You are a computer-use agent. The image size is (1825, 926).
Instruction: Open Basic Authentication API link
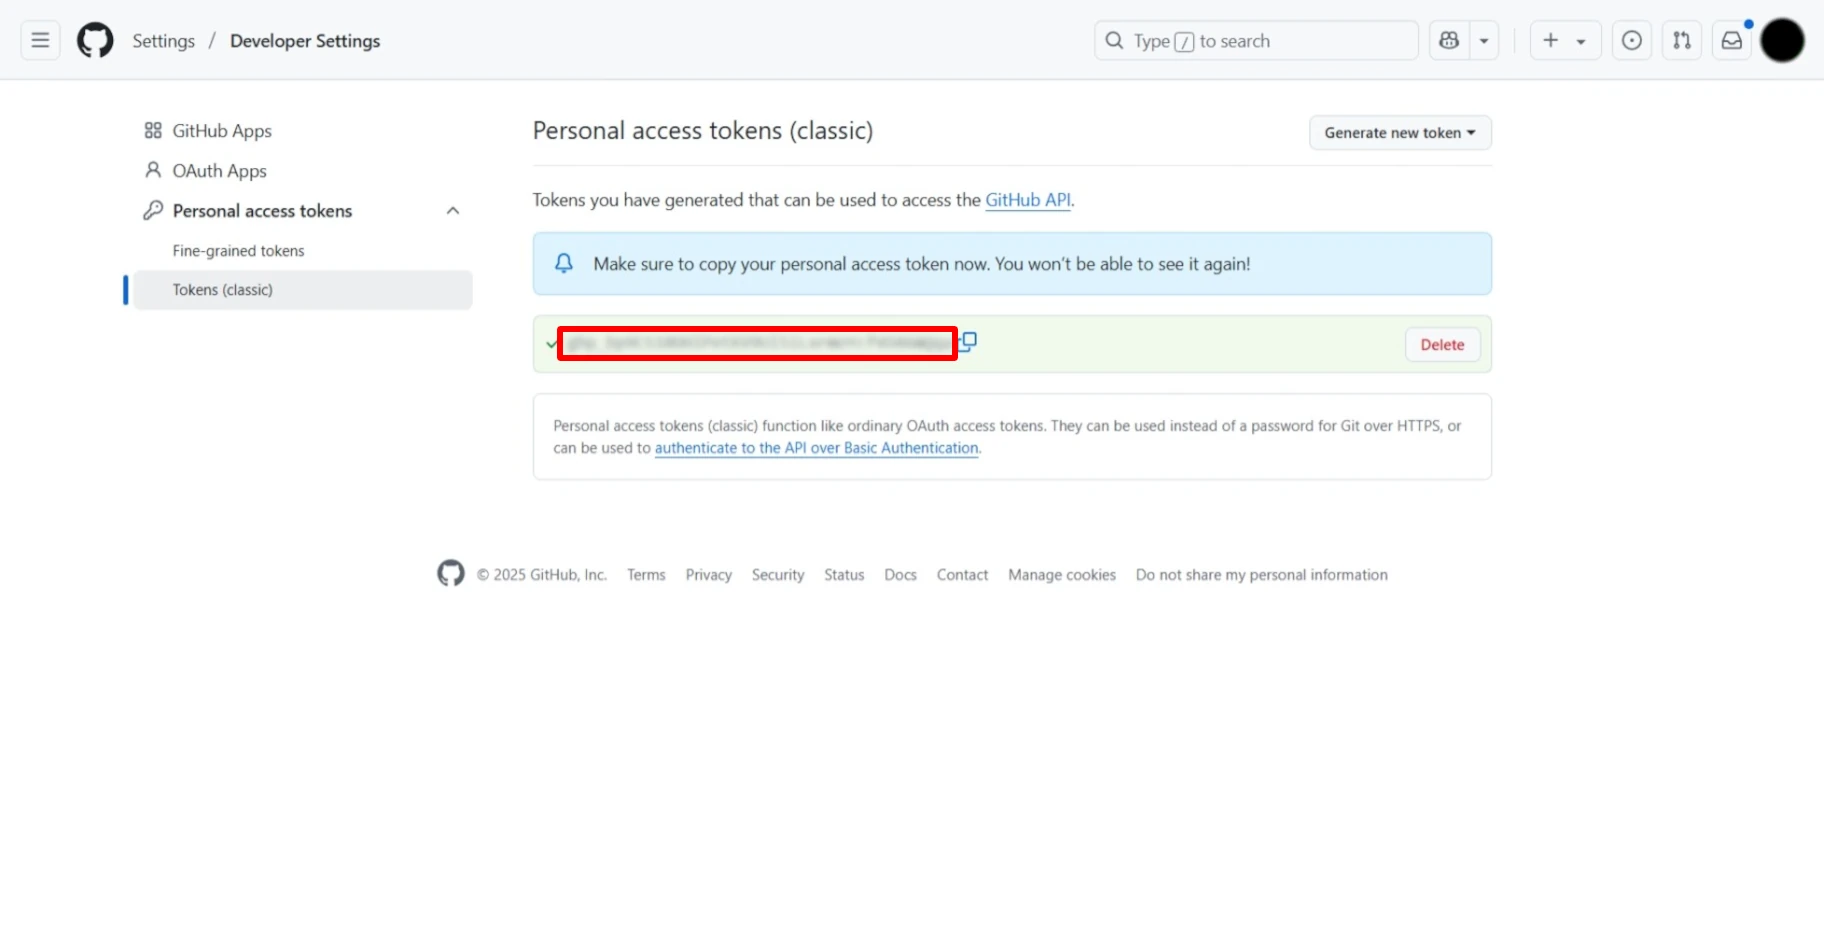click(x=816, y=448)
